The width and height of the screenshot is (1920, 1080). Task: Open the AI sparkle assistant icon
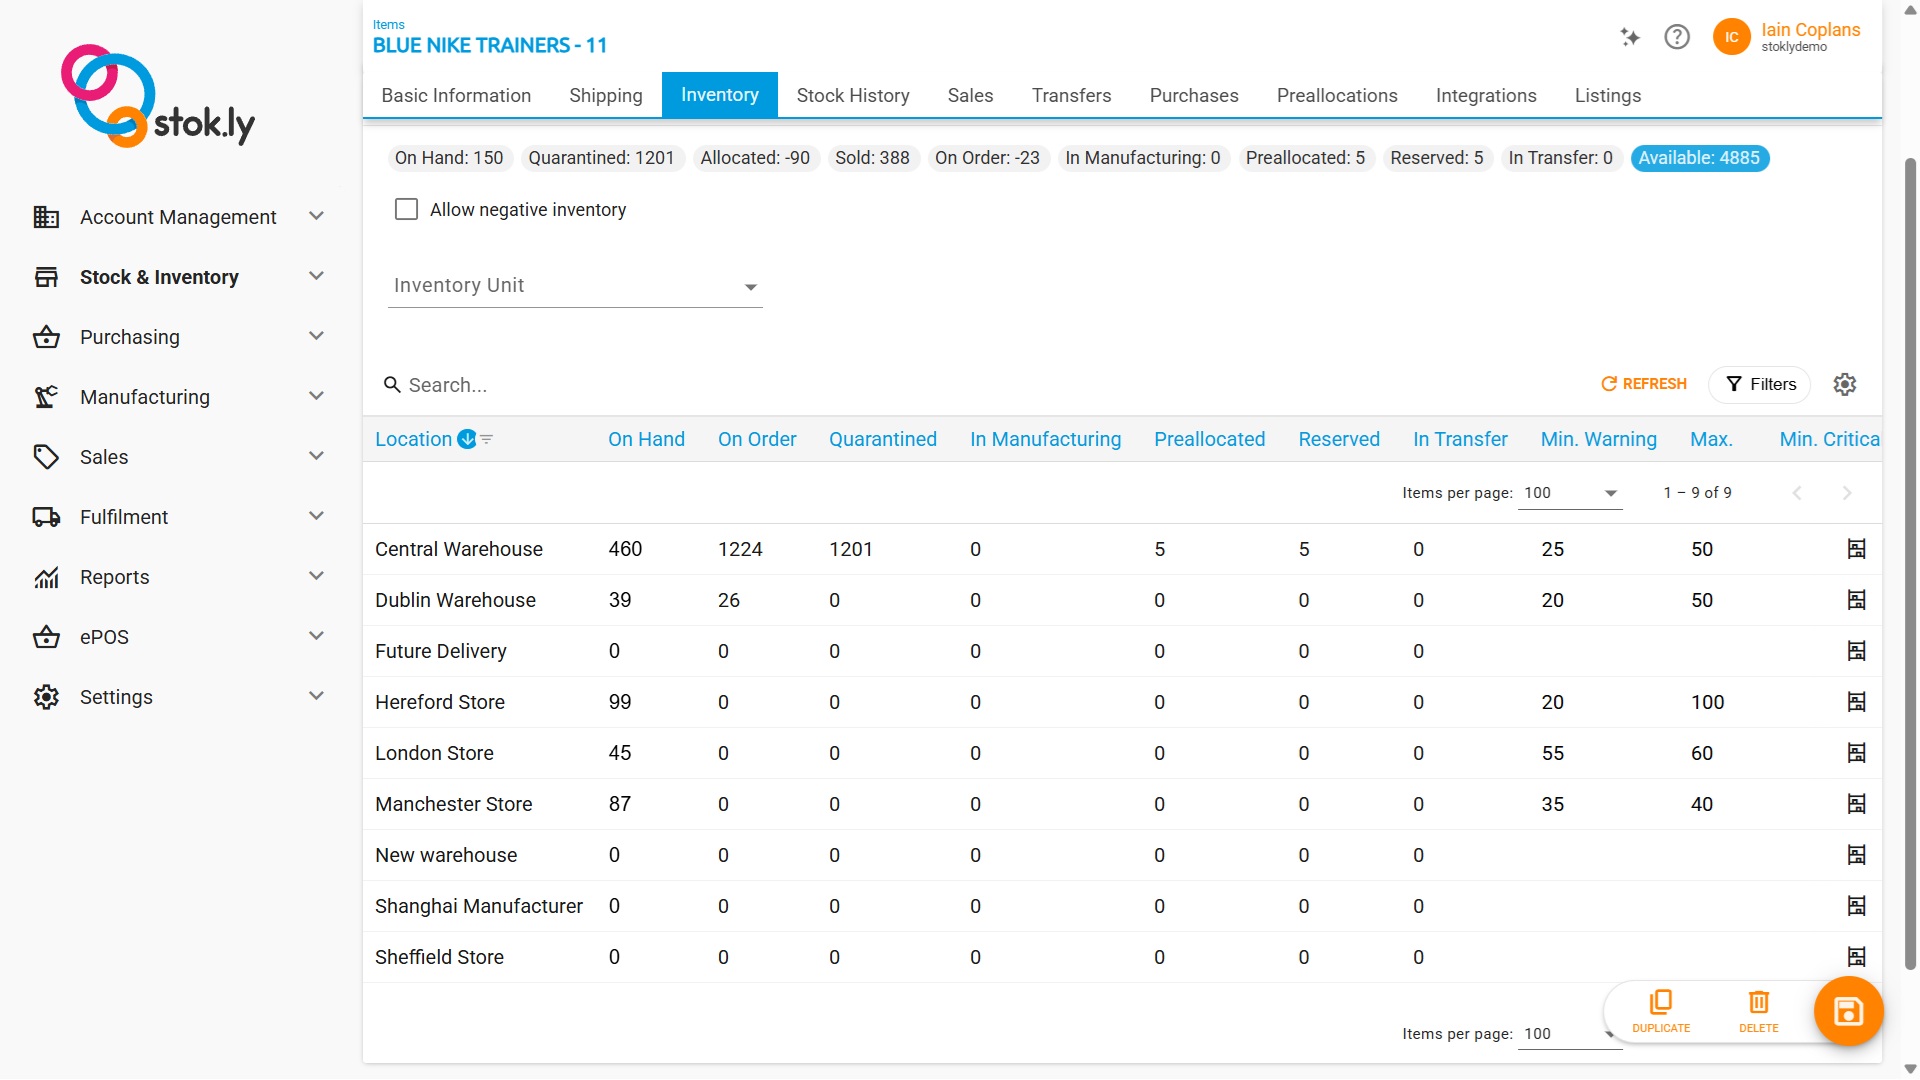point(1629,37)
